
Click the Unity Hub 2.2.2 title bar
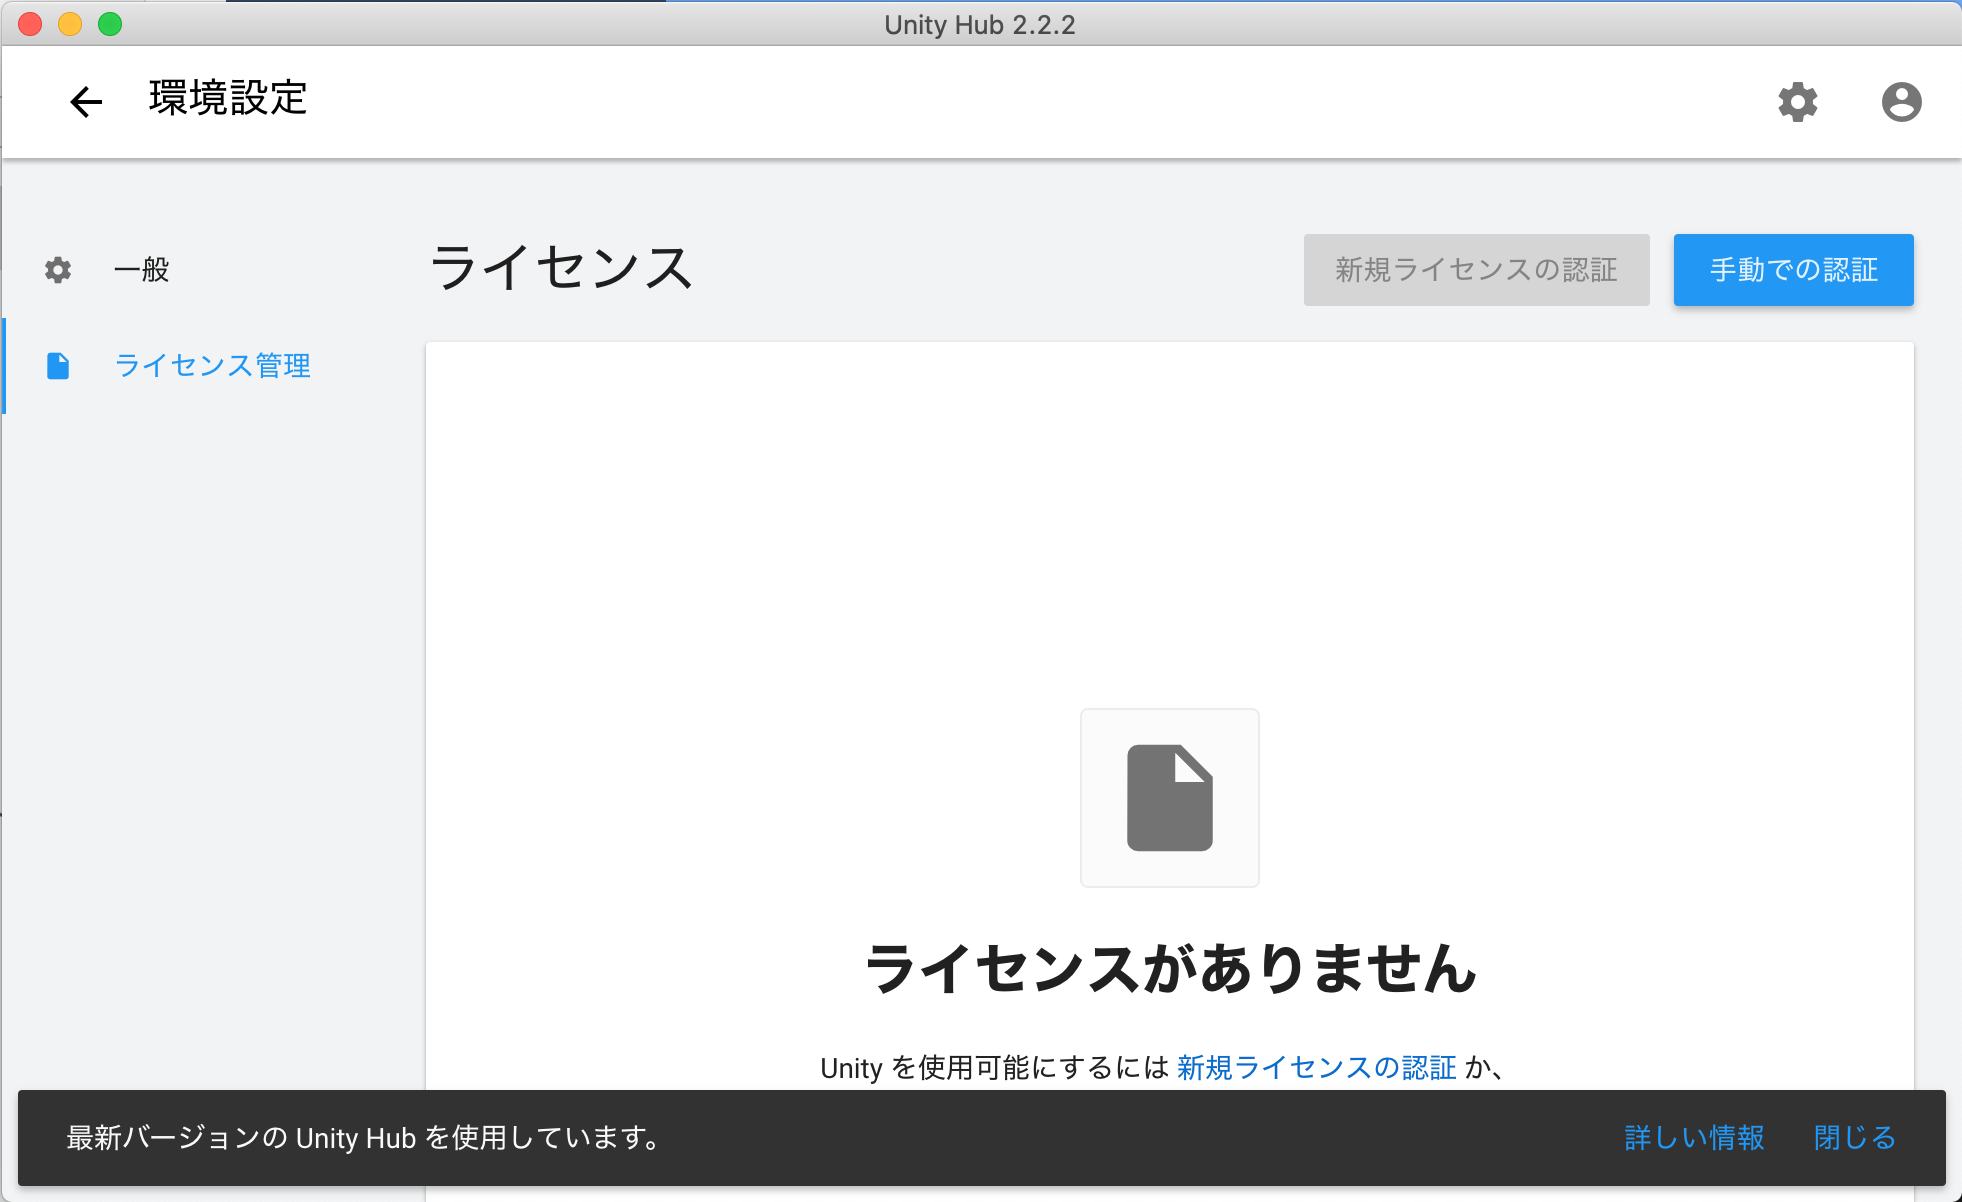tap(980, 24)
